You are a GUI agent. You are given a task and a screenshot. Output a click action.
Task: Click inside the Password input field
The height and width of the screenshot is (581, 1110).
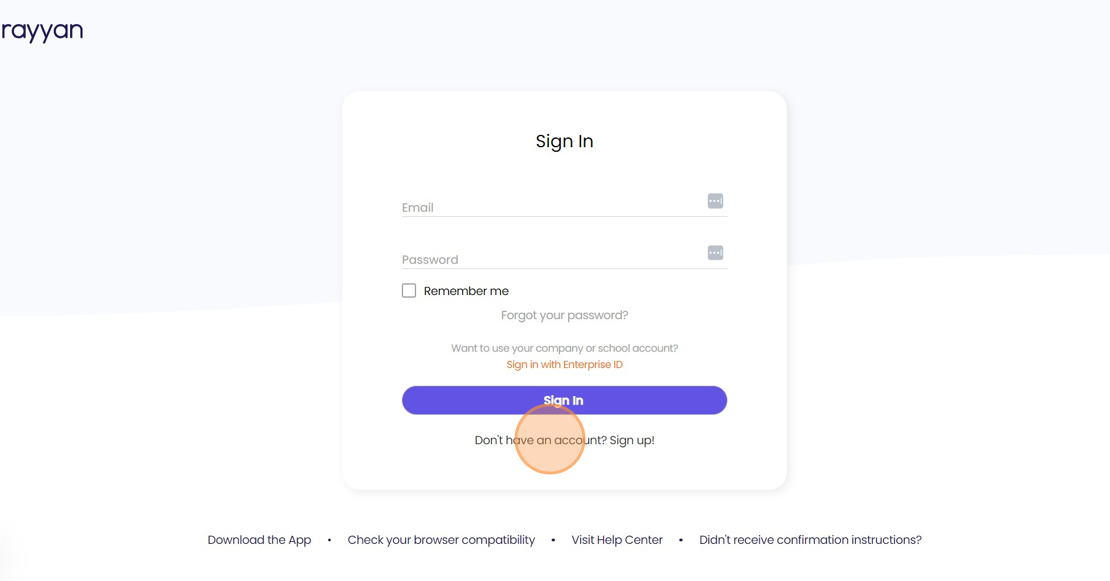click(550, 259)
